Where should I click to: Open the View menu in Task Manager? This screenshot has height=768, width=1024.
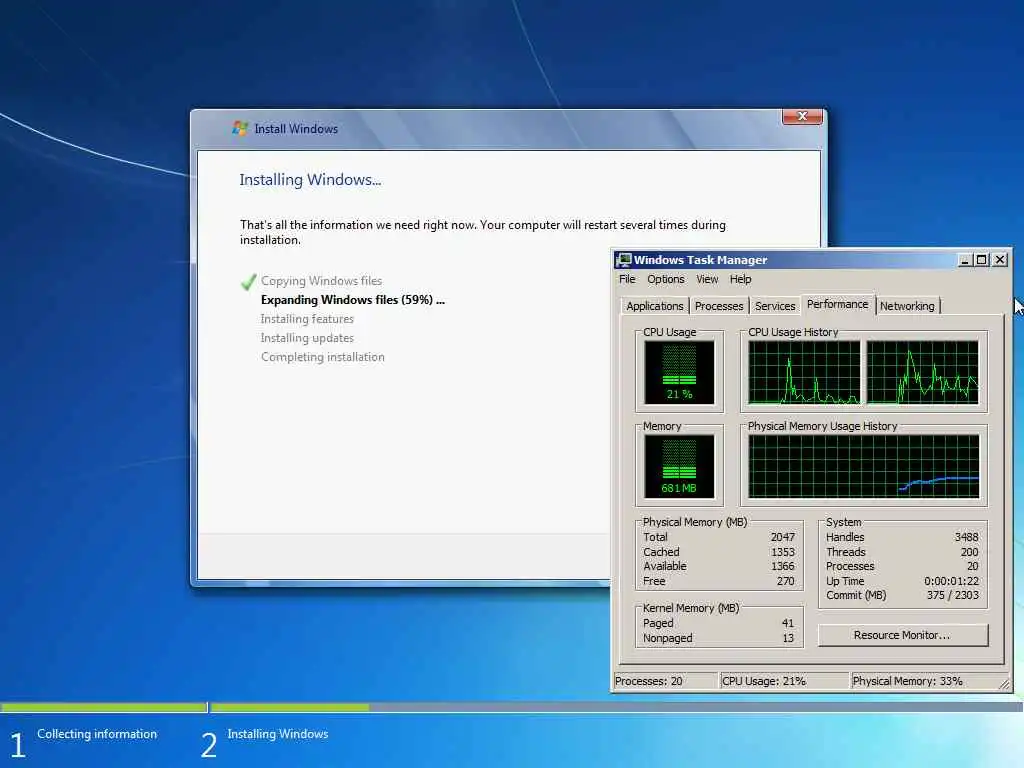tap(707, 279)
